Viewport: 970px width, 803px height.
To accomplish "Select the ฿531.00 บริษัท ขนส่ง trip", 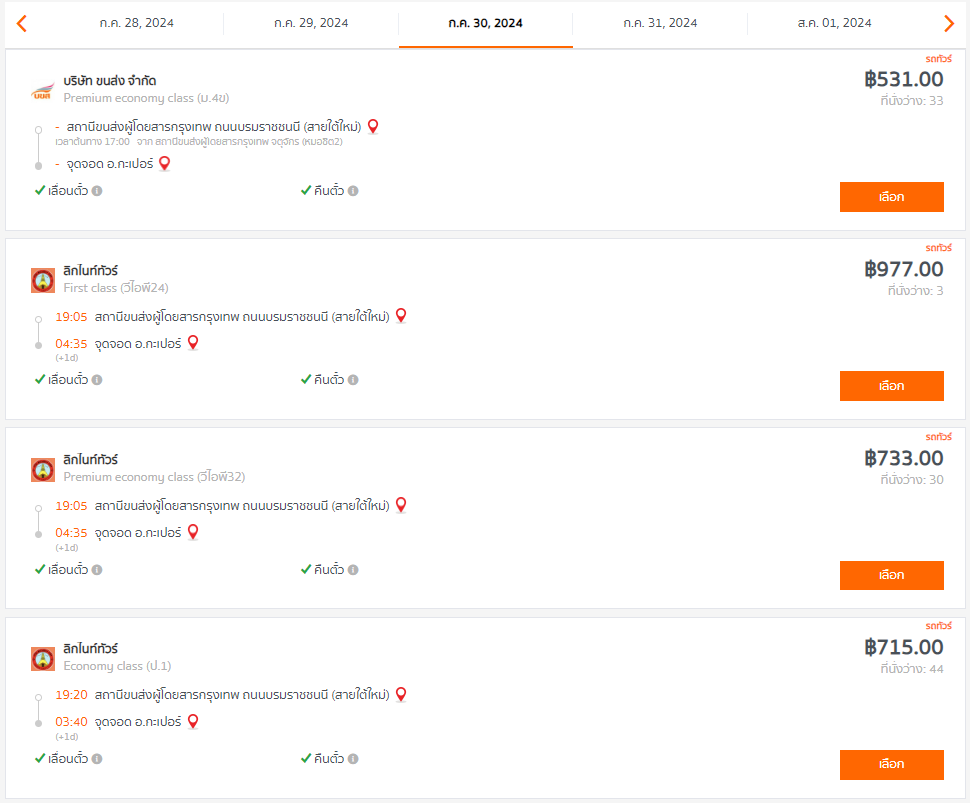I will [x=891, y=197].
